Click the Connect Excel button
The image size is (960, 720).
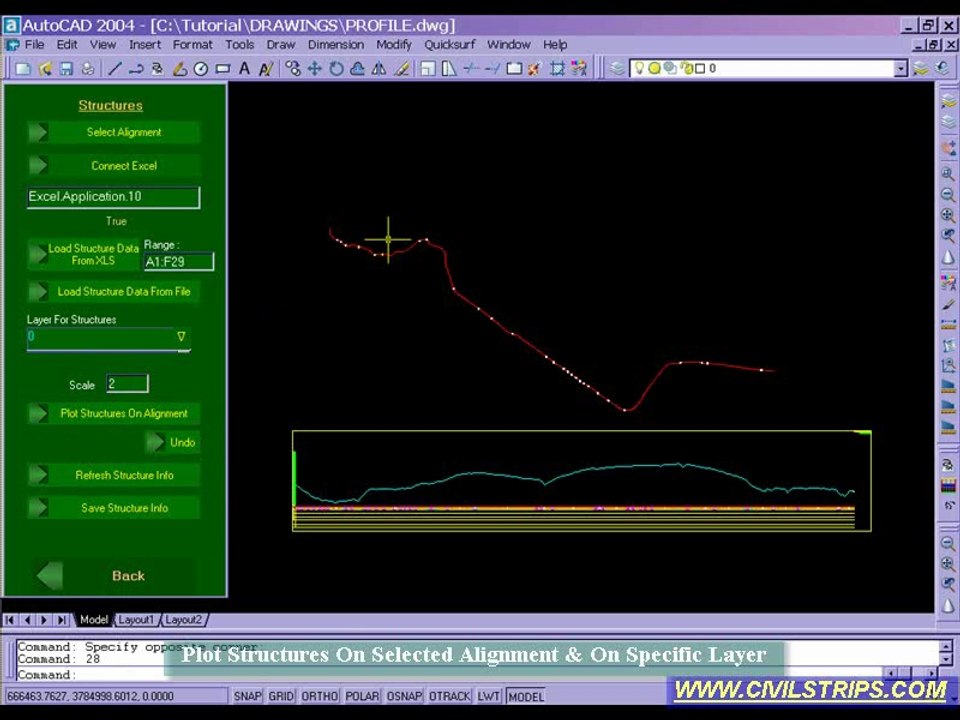coord(114,165)
